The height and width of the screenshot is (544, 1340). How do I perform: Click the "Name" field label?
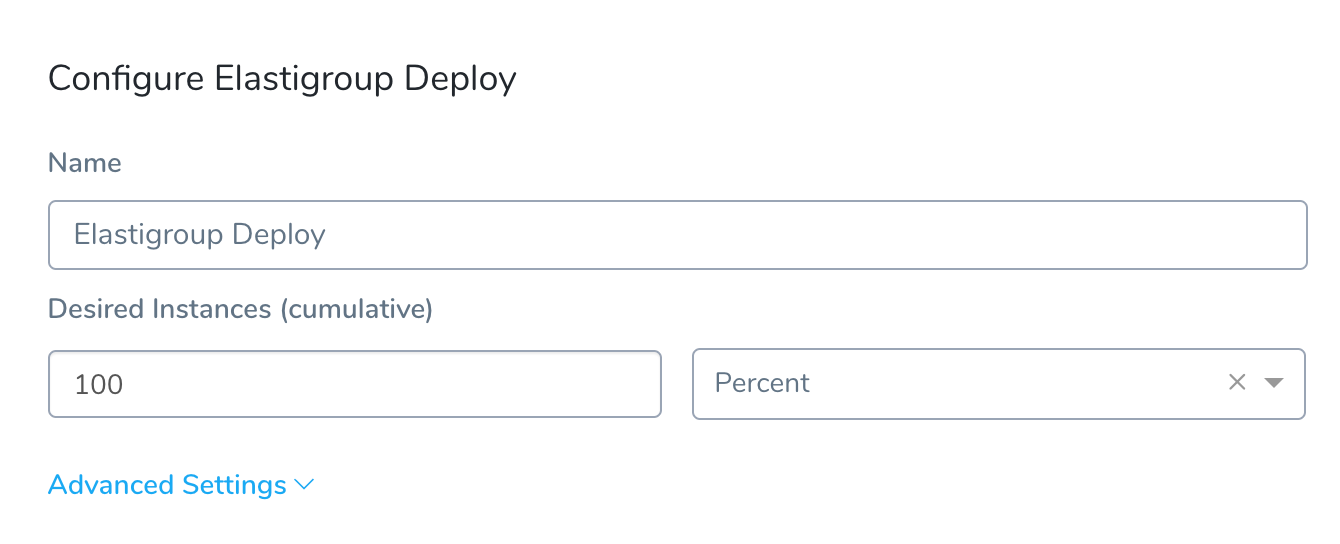pos(85,163)
